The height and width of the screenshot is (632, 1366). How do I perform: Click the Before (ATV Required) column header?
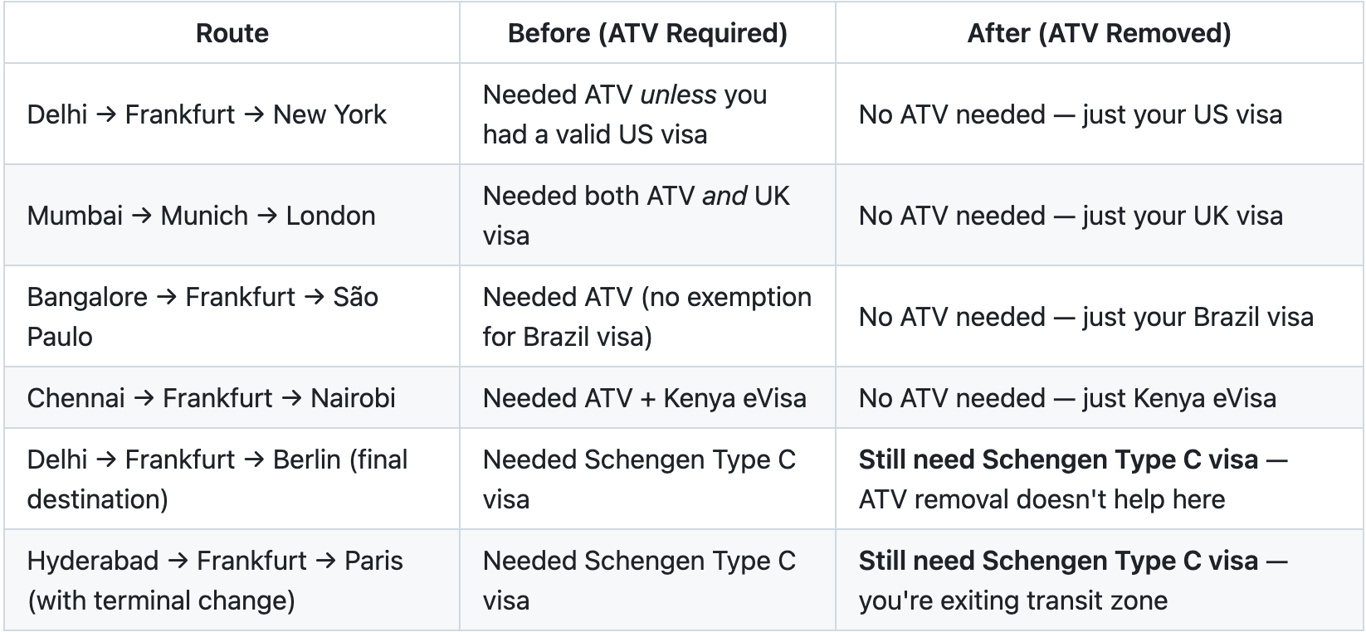coord(647,33)
